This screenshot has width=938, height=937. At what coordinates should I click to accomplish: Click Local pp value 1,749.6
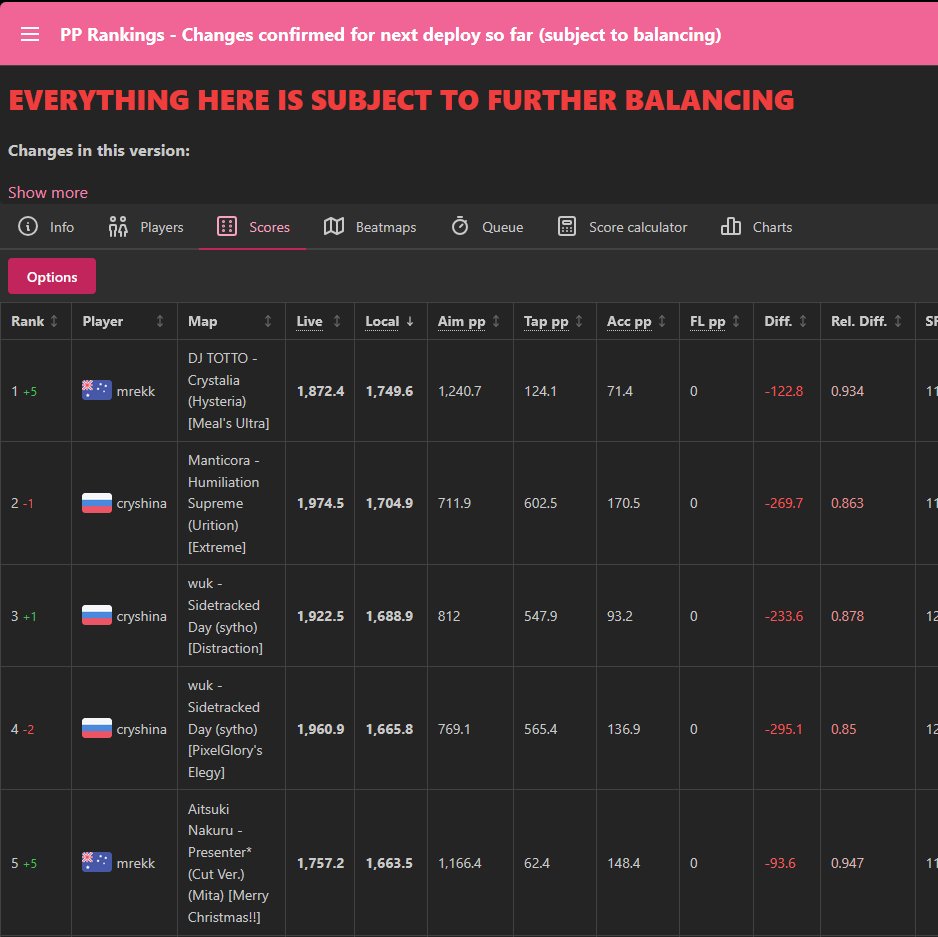click(389, 391)
